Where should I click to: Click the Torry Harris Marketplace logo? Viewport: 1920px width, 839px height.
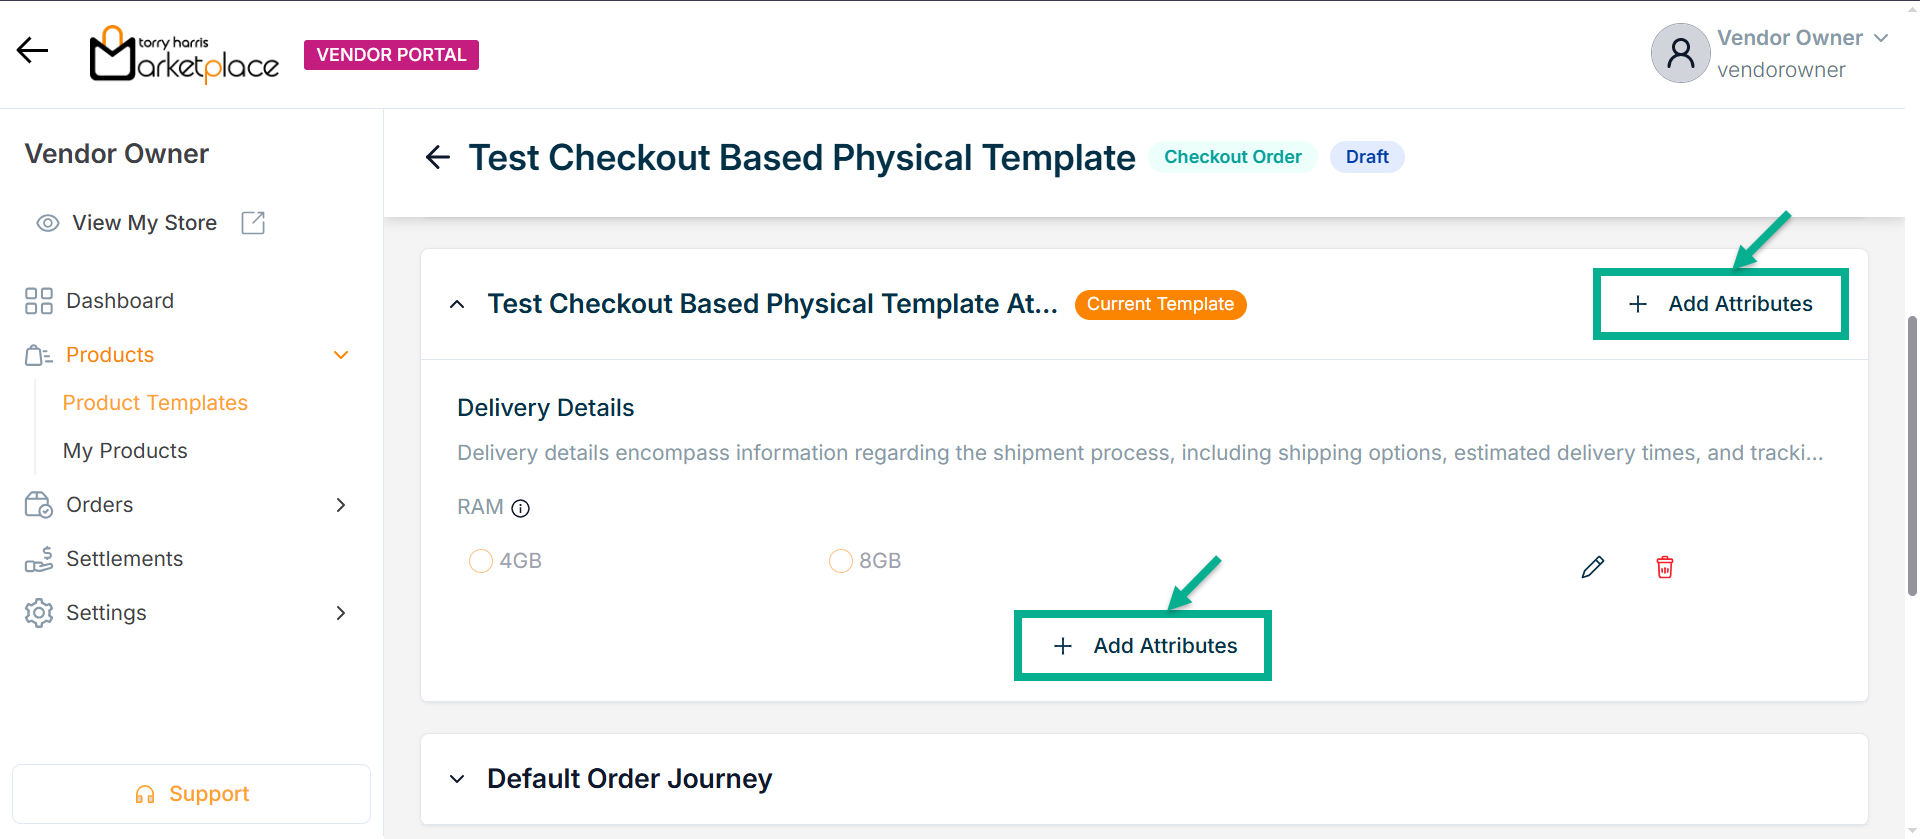[x=185, y=54]
